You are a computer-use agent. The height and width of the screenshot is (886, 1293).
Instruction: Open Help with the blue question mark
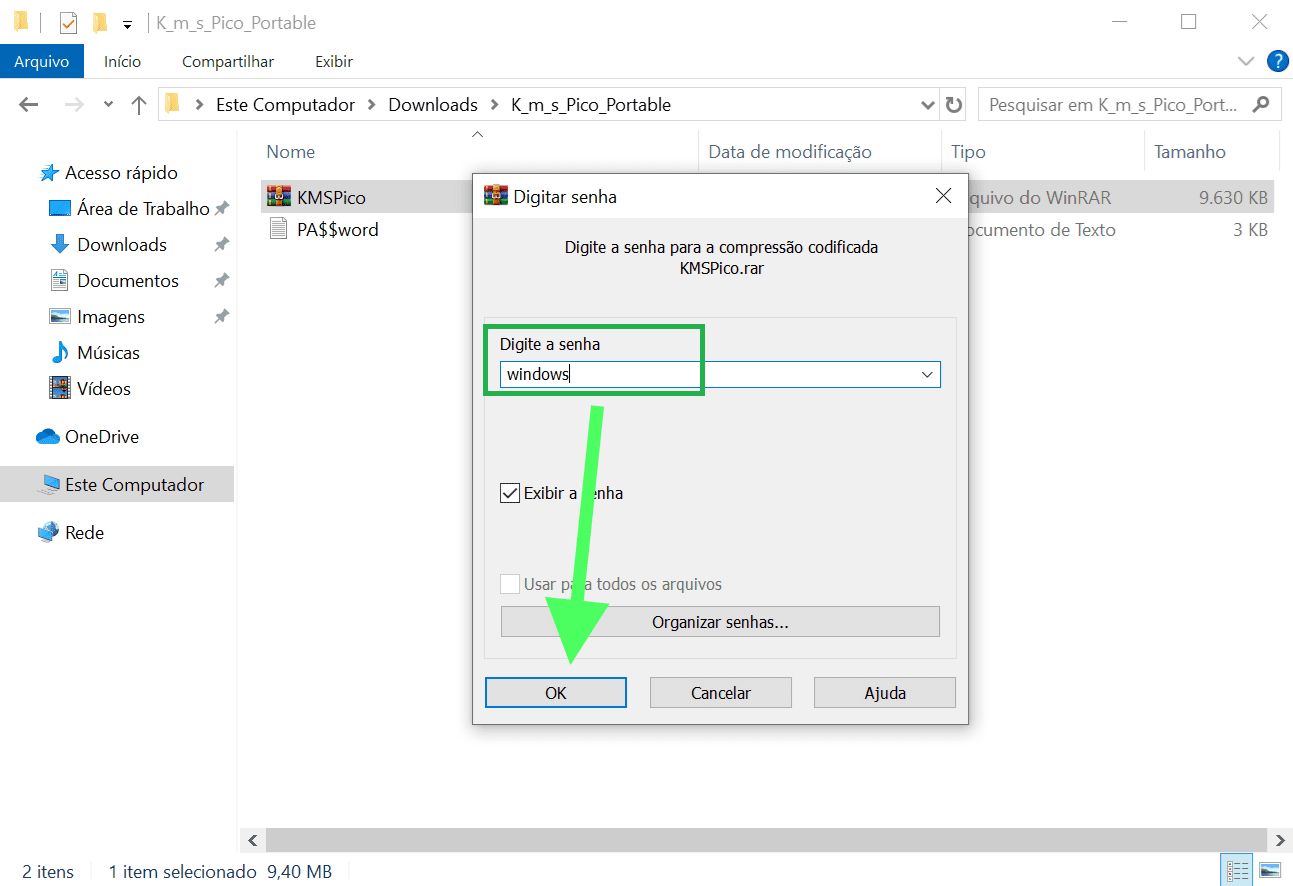click(x=1277, y=61)
